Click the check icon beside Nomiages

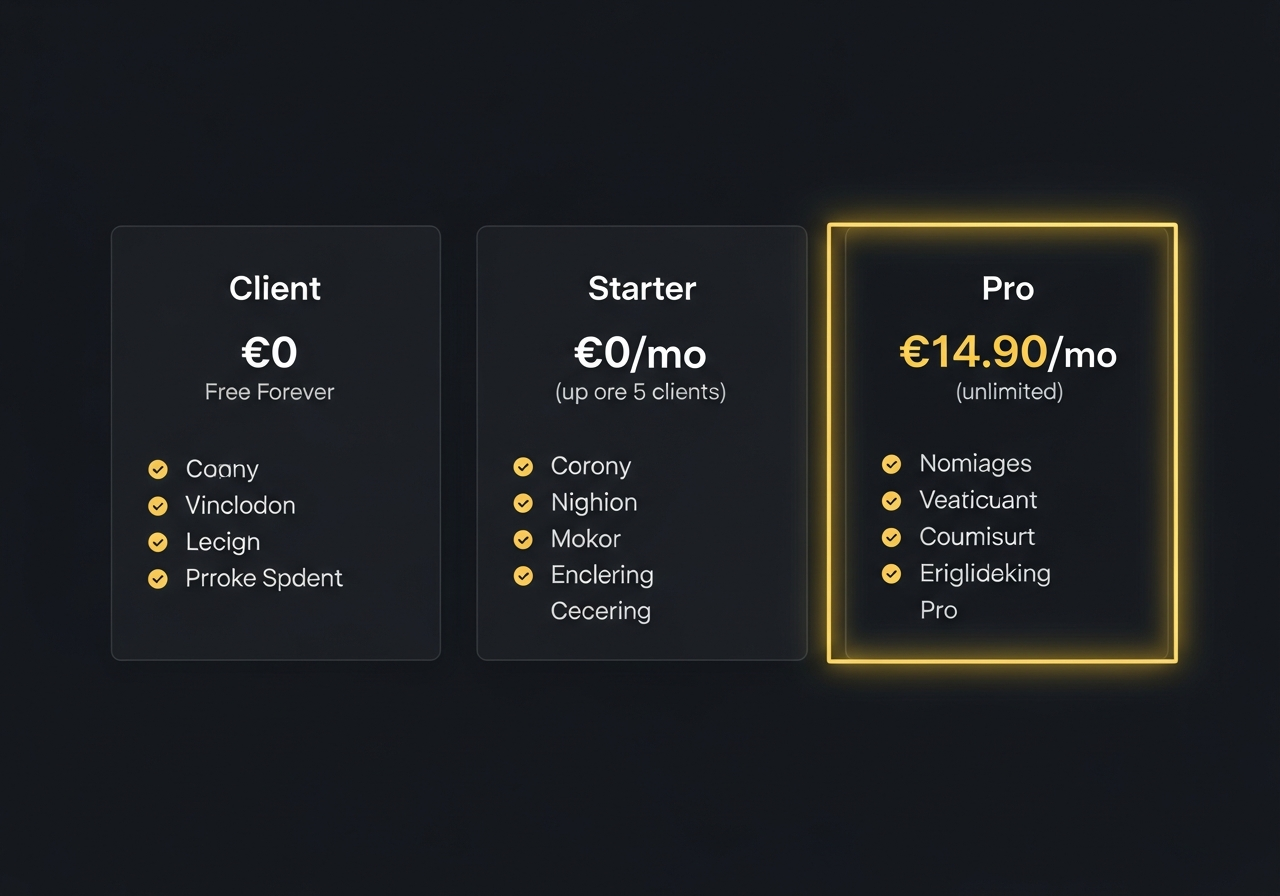click(x=890, y=463)
